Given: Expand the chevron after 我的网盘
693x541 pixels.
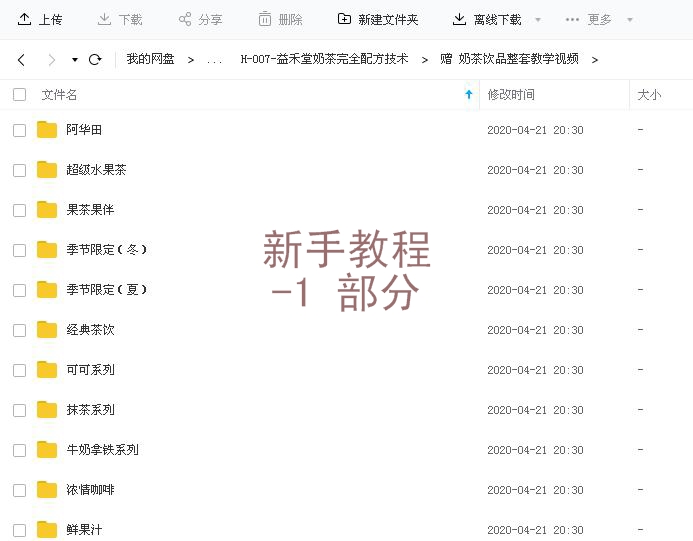Looking at the screenshot, I should (190, 60).
